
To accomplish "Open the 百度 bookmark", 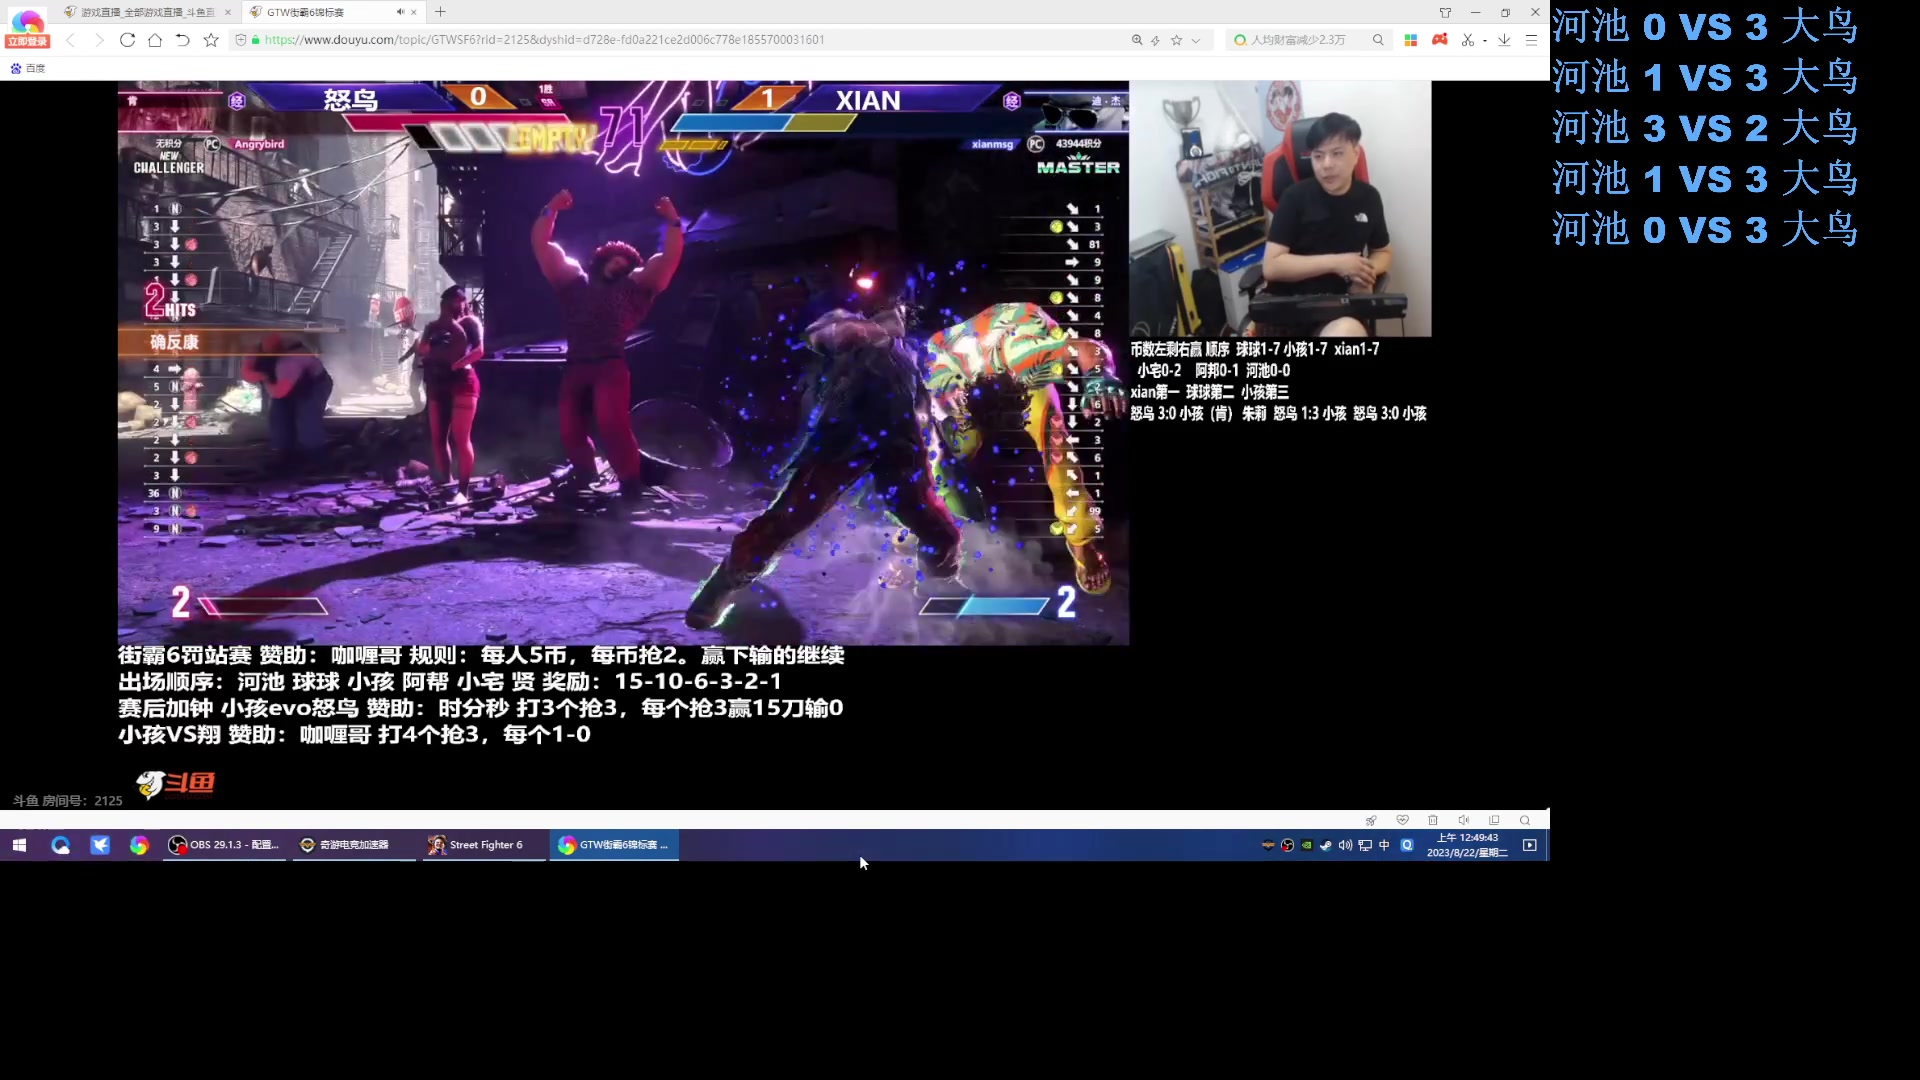I will click(x=28, y=68).
